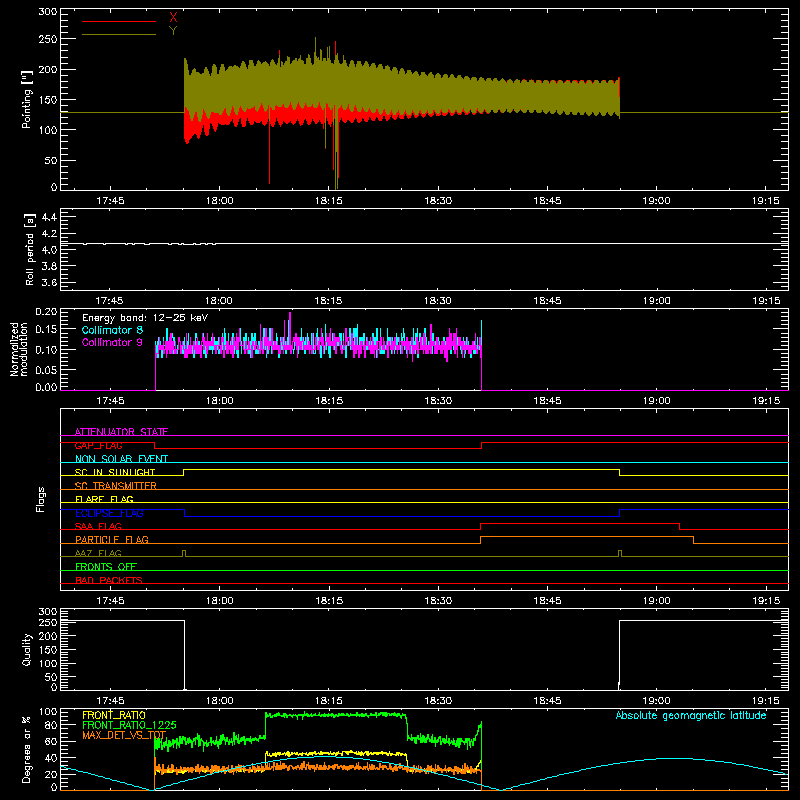This screenshot has height=800, width=800.
Task: Click the Quality axis title
Action: (x=27, y=649)
